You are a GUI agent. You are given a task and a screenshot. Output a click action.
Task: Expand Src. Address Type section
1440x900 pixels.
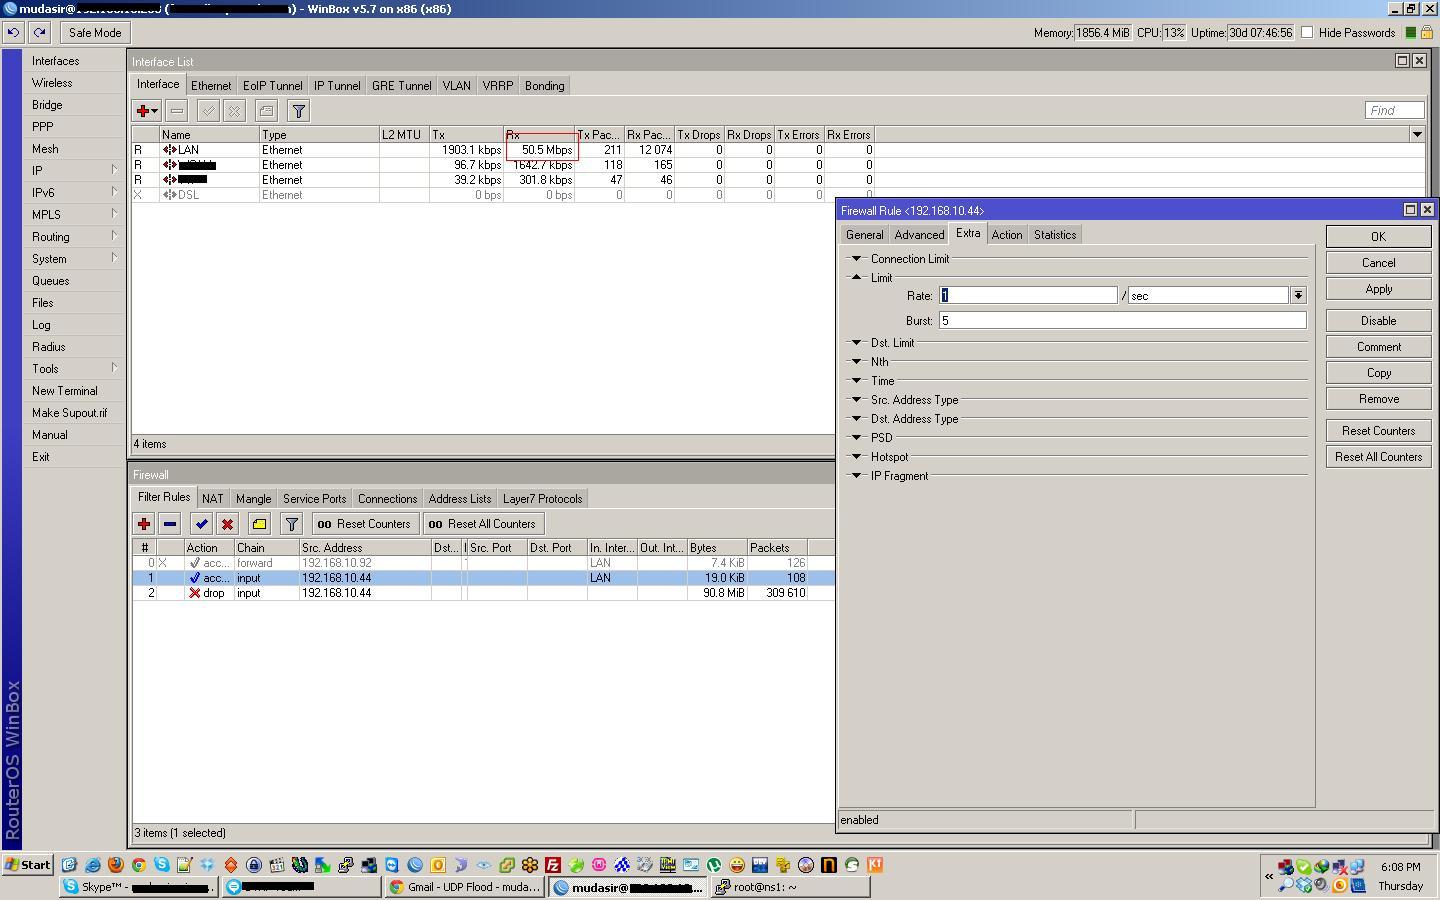pyautogui.click(x=856, y=400)
